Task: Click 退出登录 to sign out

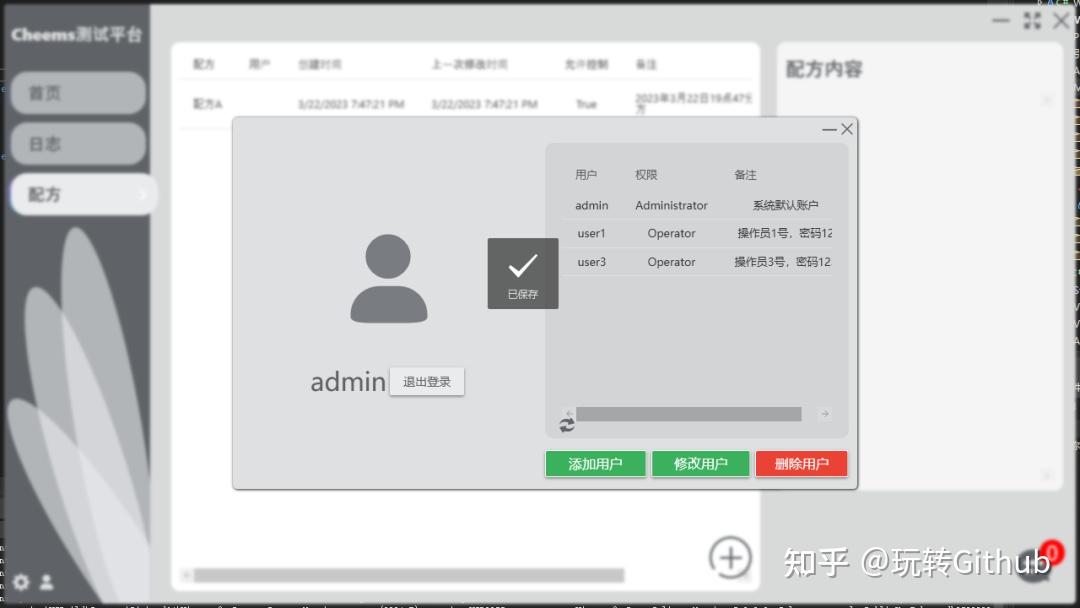Action: coord(426,381)
